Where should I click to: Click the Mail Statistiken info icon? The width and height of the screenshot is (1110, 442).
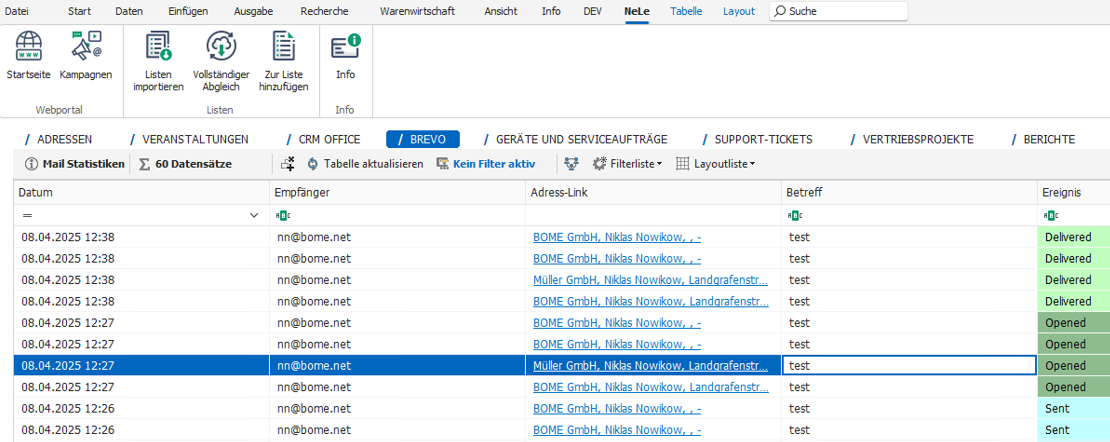pyautogui.click(x=31, y=164)
